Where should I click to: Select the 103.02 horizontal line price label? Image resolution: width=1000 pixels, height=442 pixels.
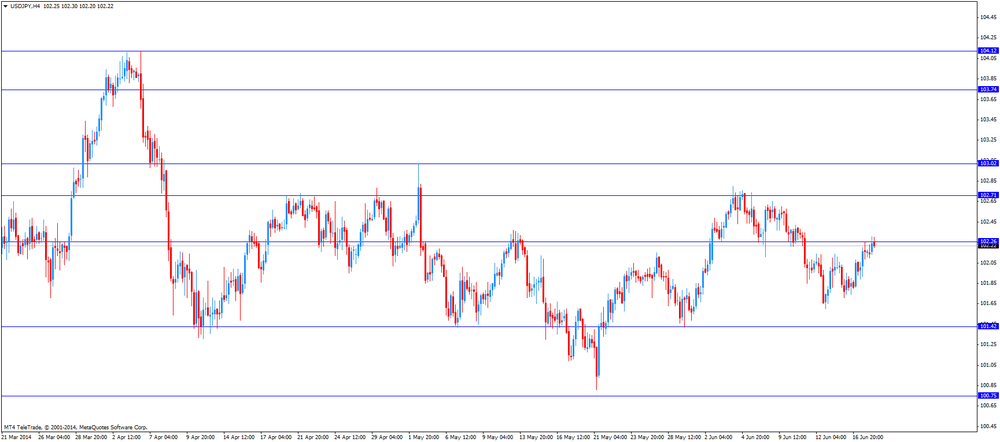[x=988, y=164]
